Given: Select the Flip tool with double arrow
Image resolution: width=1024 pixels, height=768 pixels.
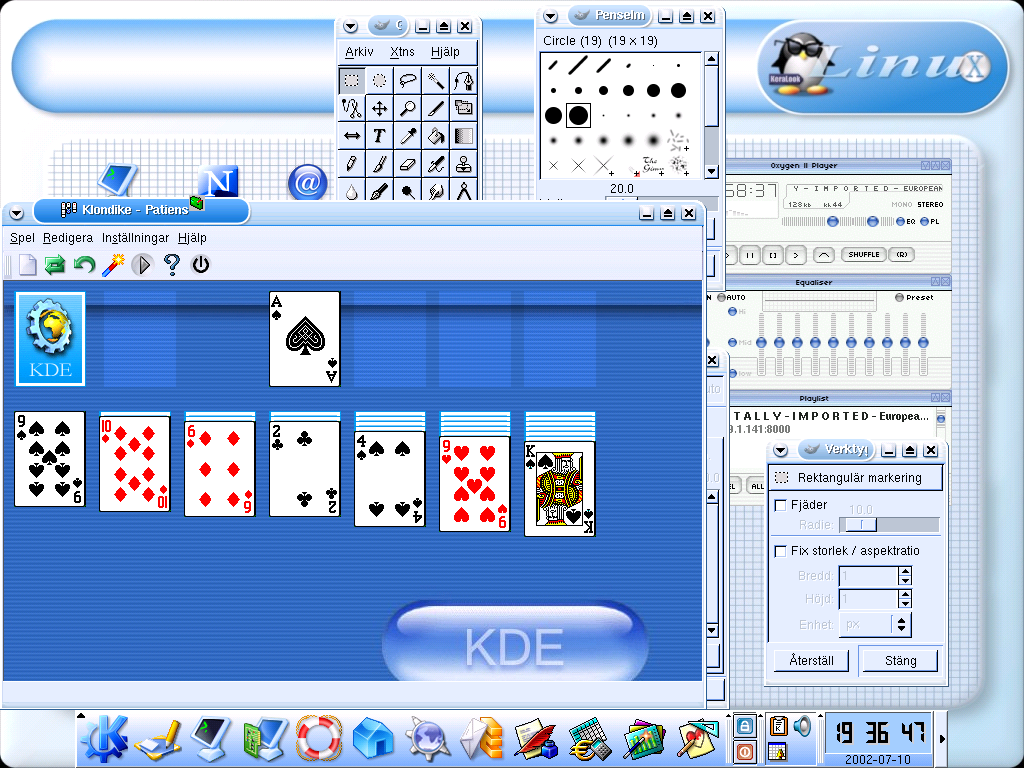Looking at the screenshot, I should click(351, 136).
